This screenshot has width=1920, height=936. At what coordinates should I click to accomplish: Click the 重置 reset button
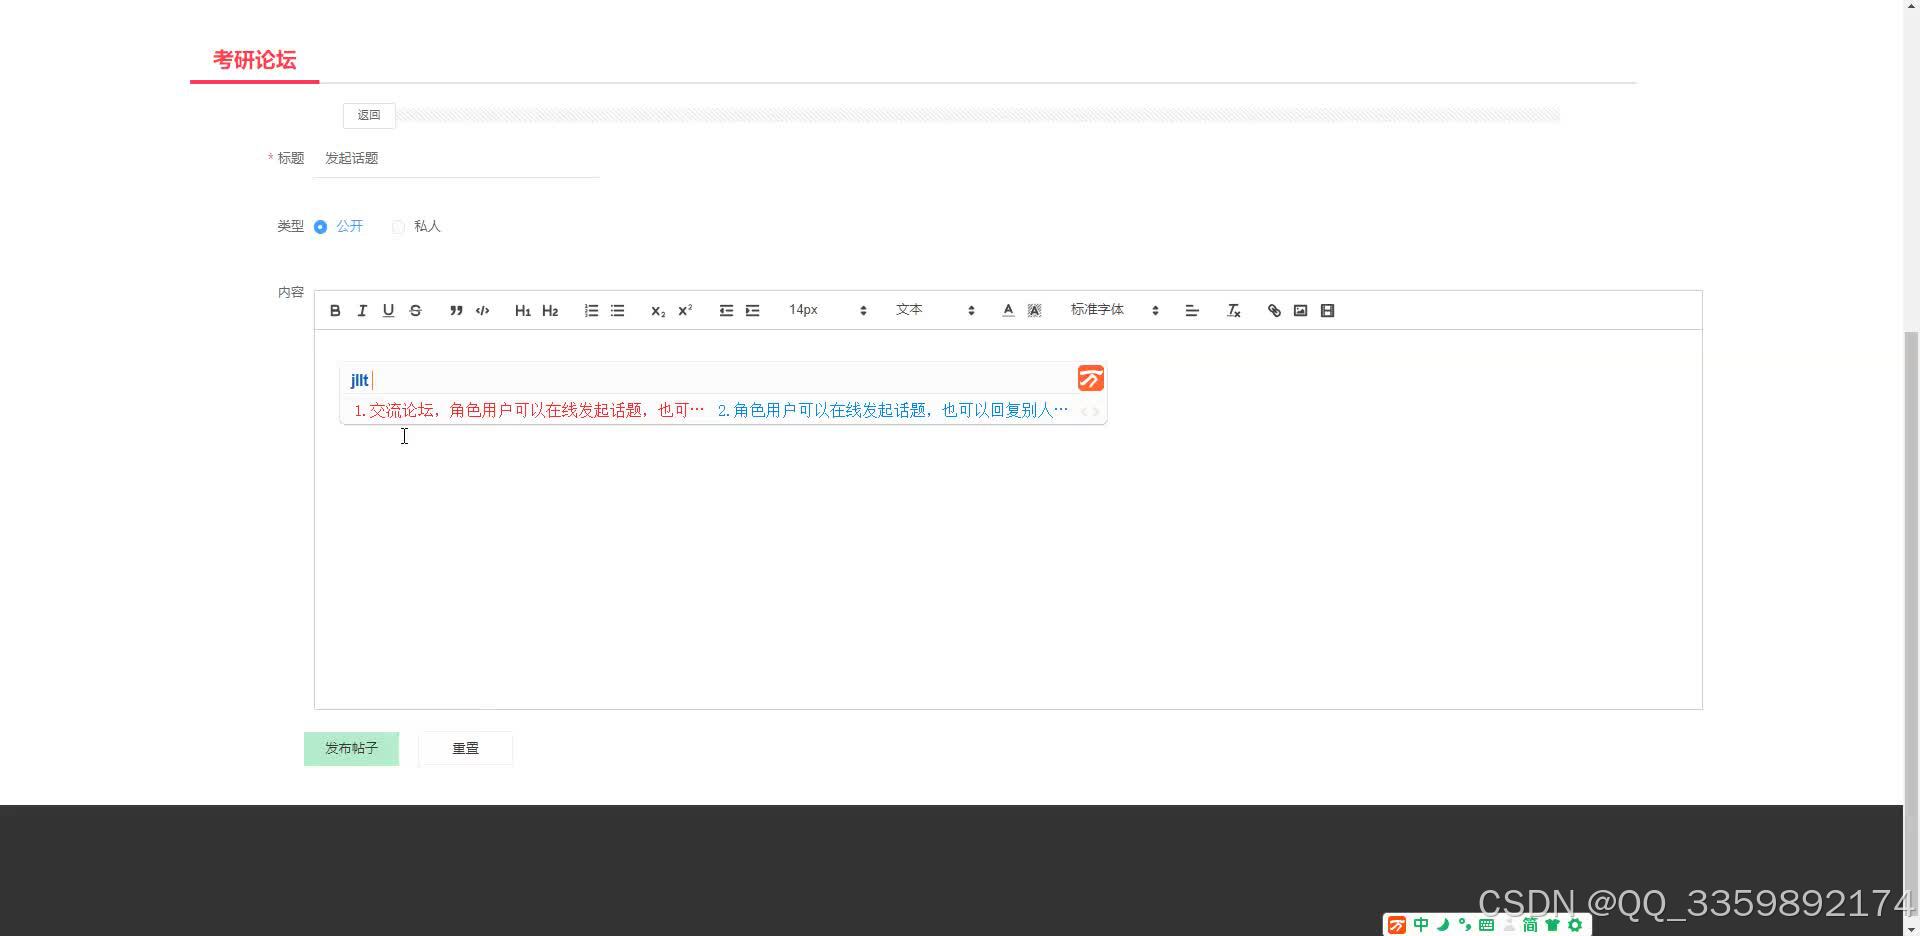click(466, 749)
